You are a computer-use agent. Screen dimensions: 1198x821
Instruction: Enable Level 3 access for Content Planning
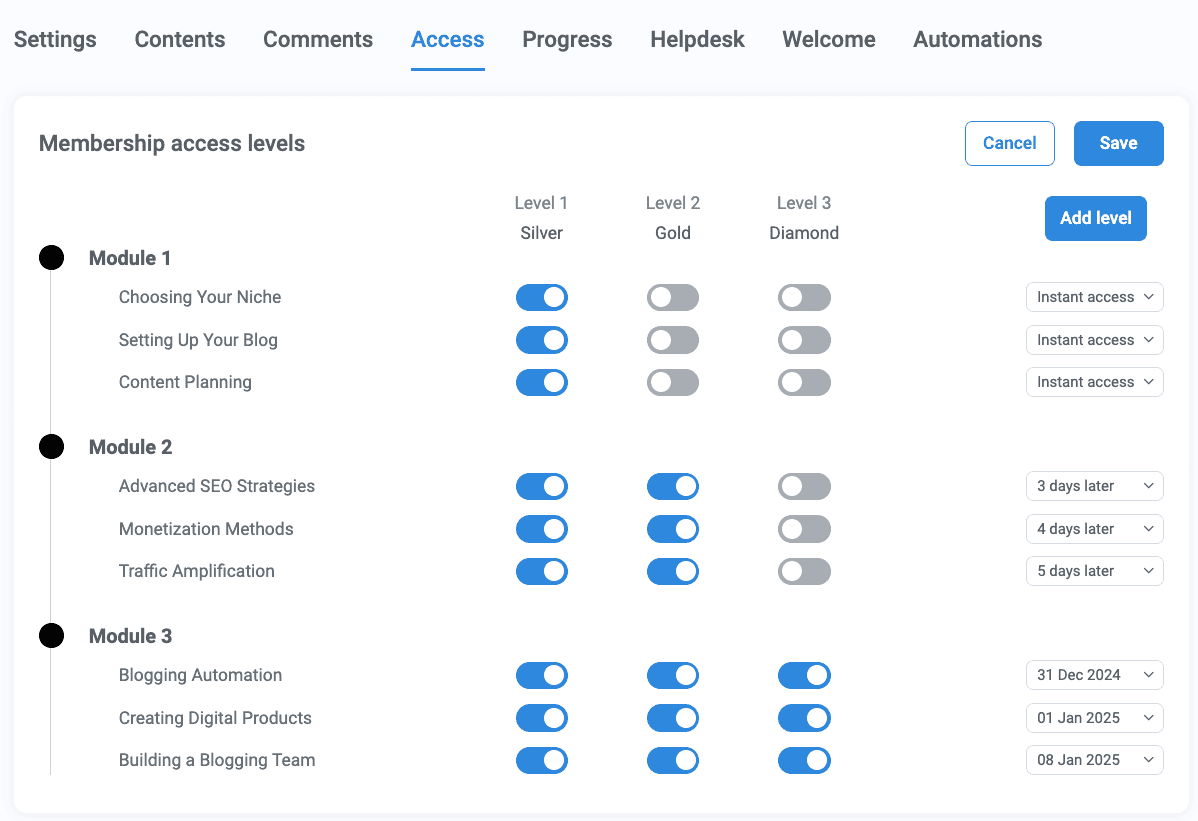pos(804,382)
